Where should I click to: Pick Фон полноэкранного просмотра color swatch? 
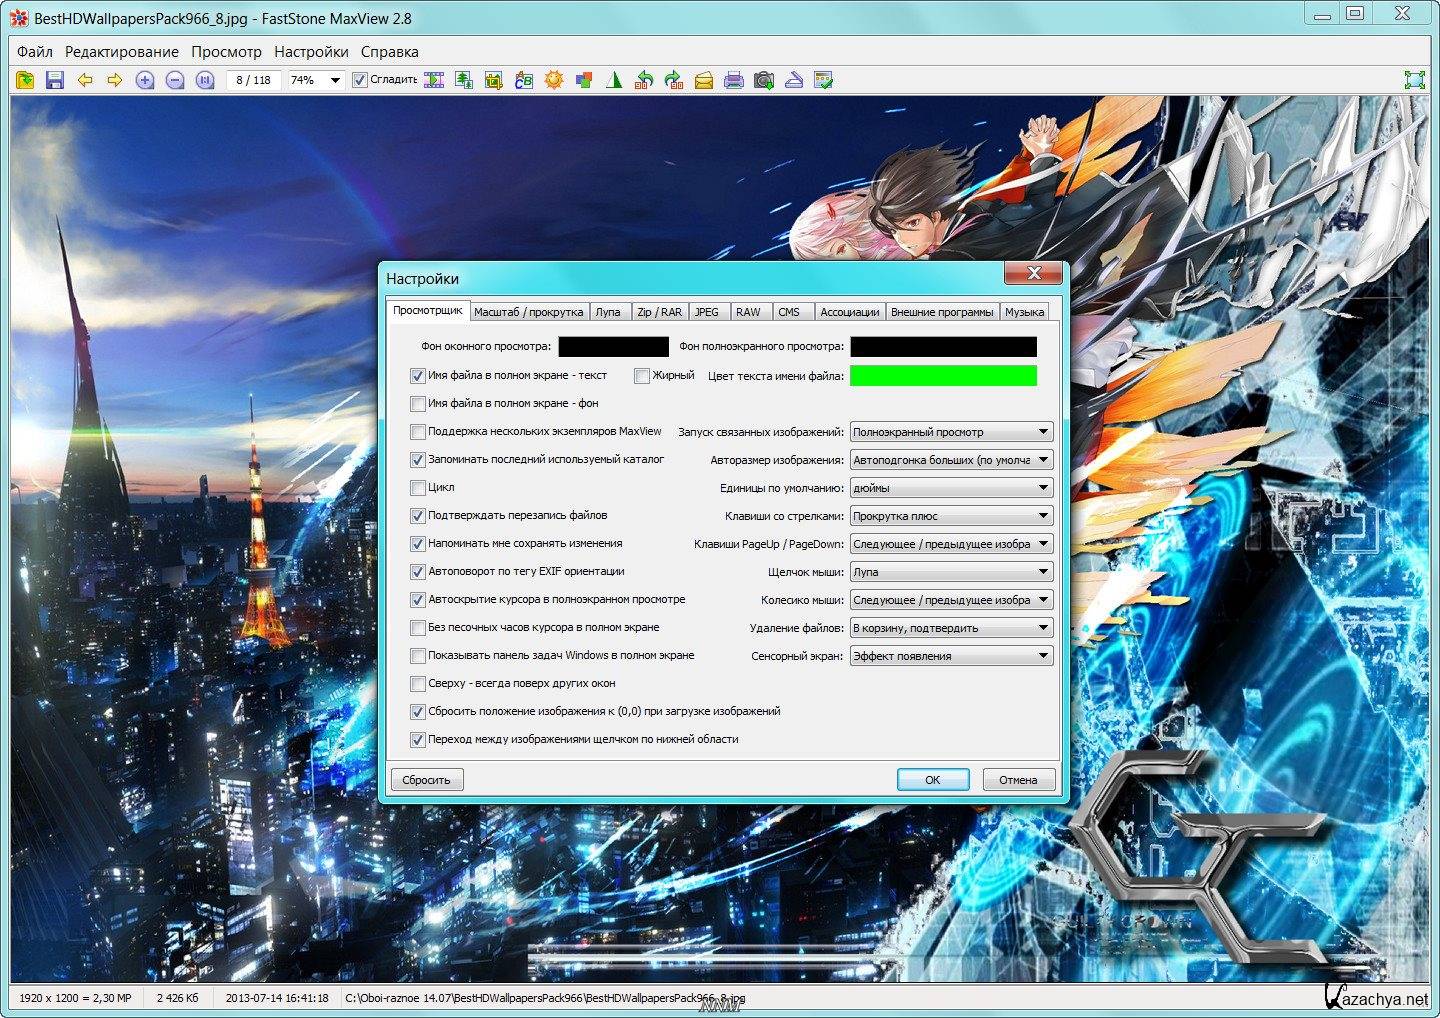tap(943, 347)
